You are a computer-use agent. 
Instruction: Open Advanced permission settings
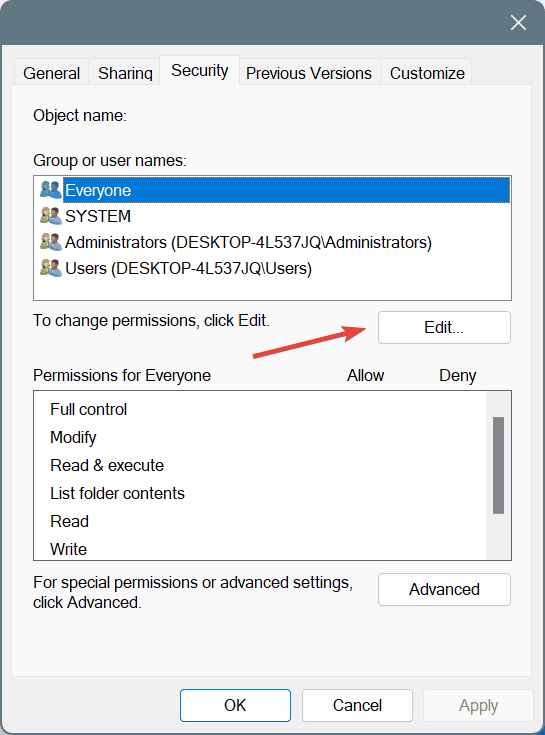pos(444,589)
